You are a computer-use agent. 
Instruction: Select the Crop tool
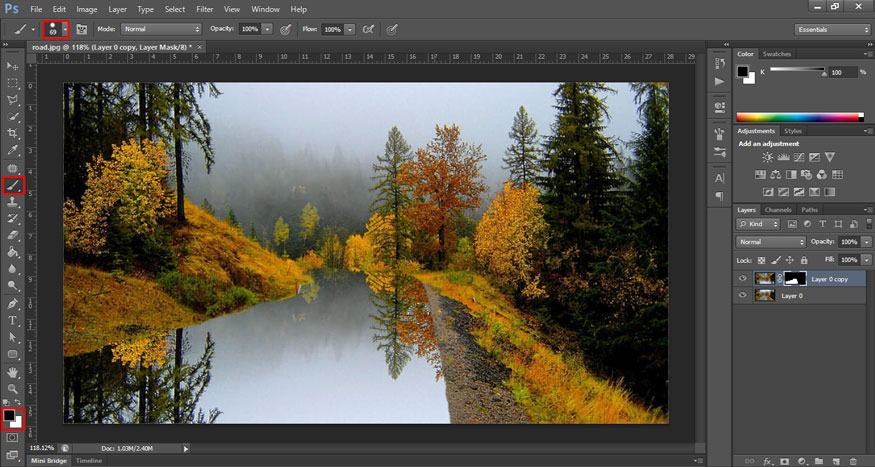(x=13, y=133)
